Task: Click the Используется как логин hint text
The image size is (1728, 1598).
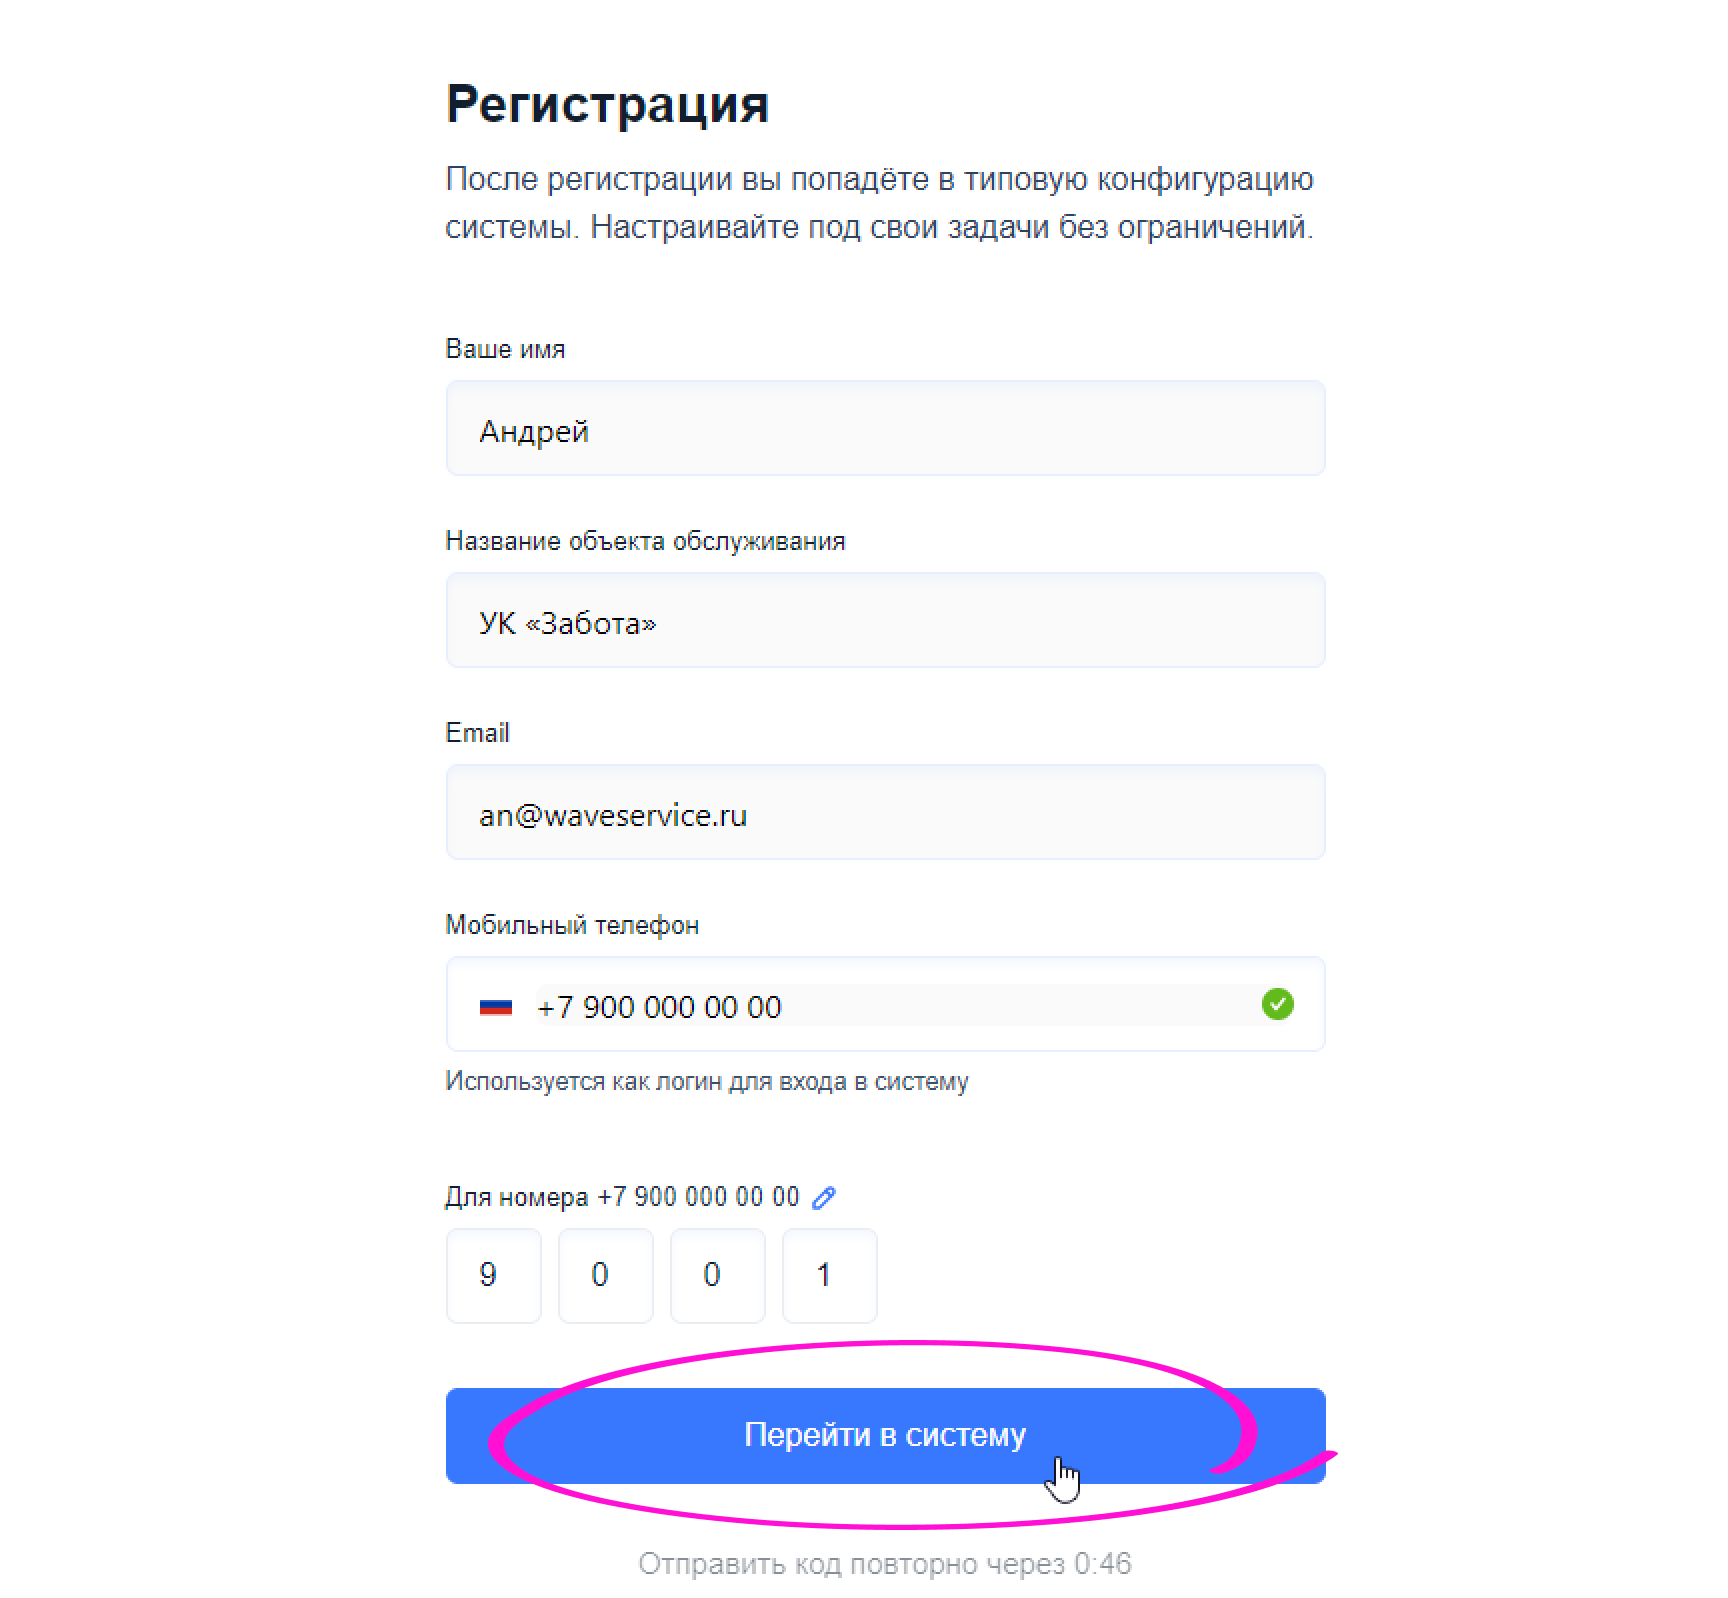Action: [706, 1081]
